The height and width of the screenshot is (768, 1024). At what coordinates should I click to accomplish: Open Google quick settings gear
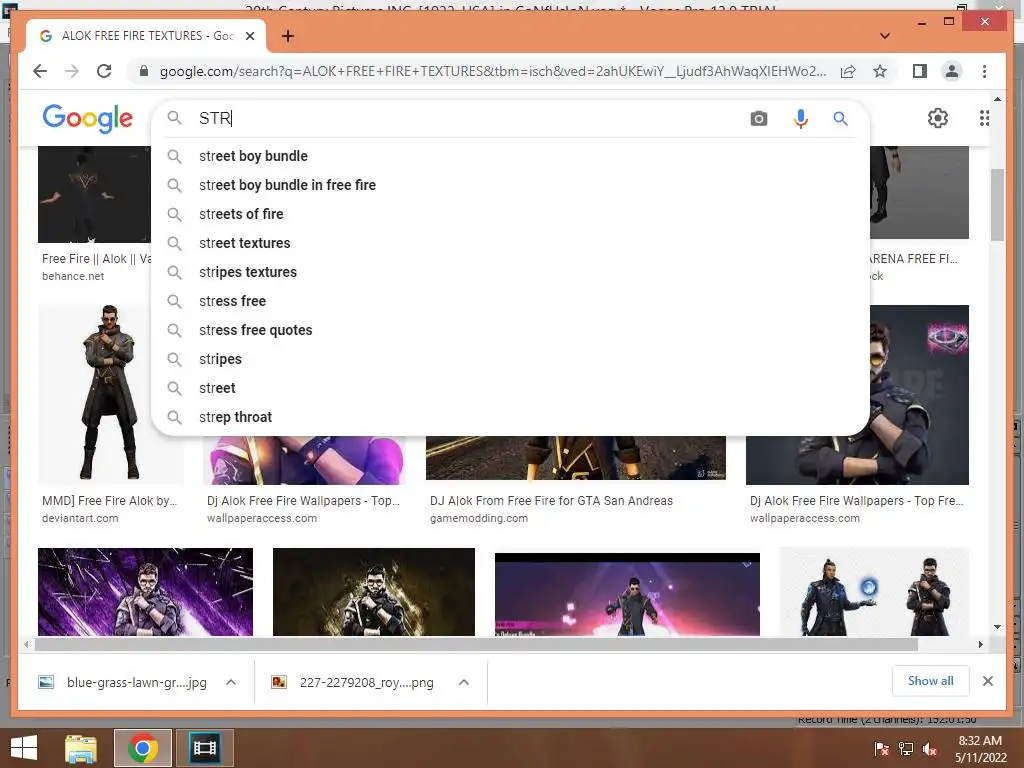pyautogui.click(x=937, y=118)
